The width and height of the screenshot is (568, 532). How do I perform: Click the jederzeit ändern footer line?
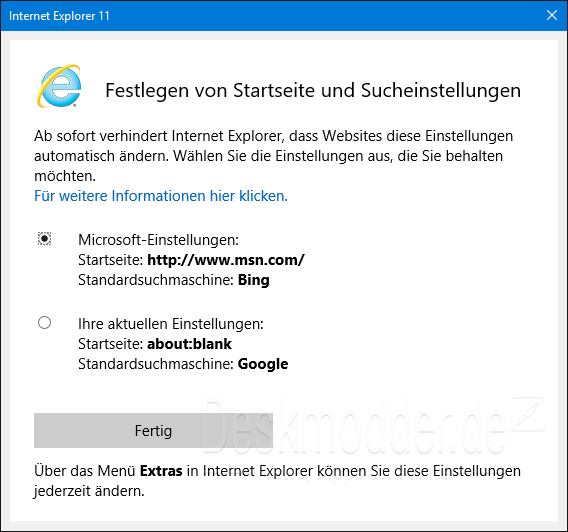click(x=89, y=491)
